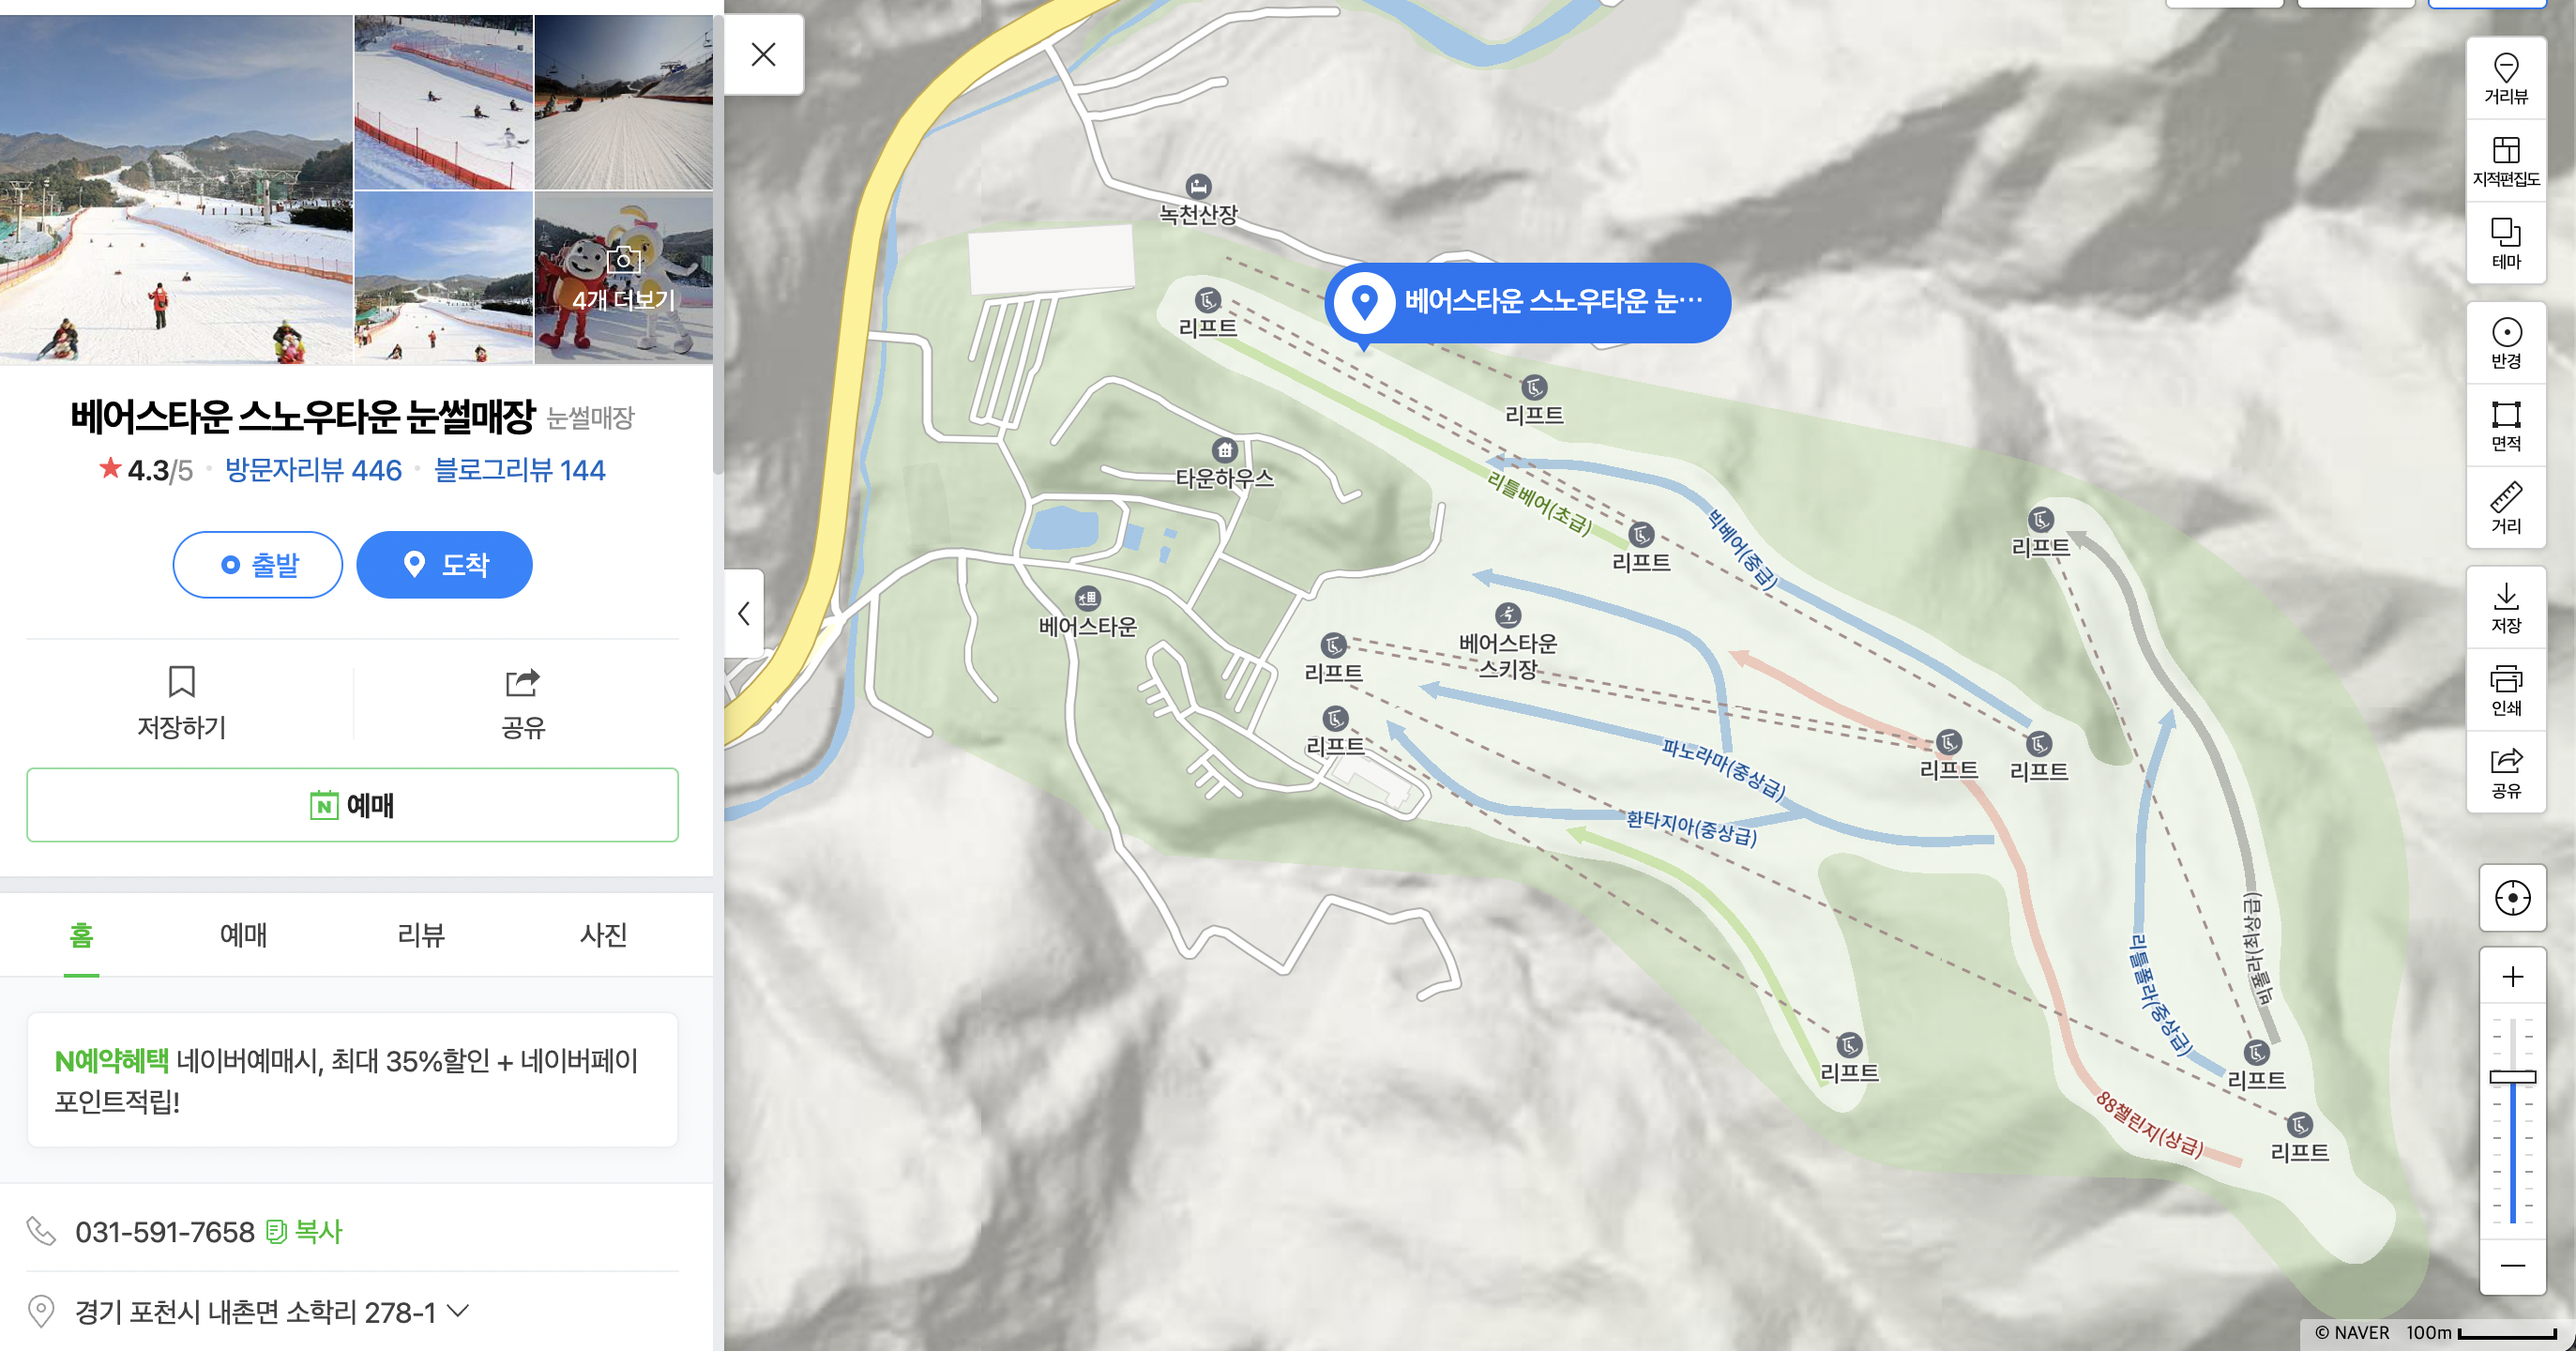Image resolution: width=2576 pixels, height=1351 pixels.
Task: Click the zoom level slider handle
Action: point(2512,1077)
